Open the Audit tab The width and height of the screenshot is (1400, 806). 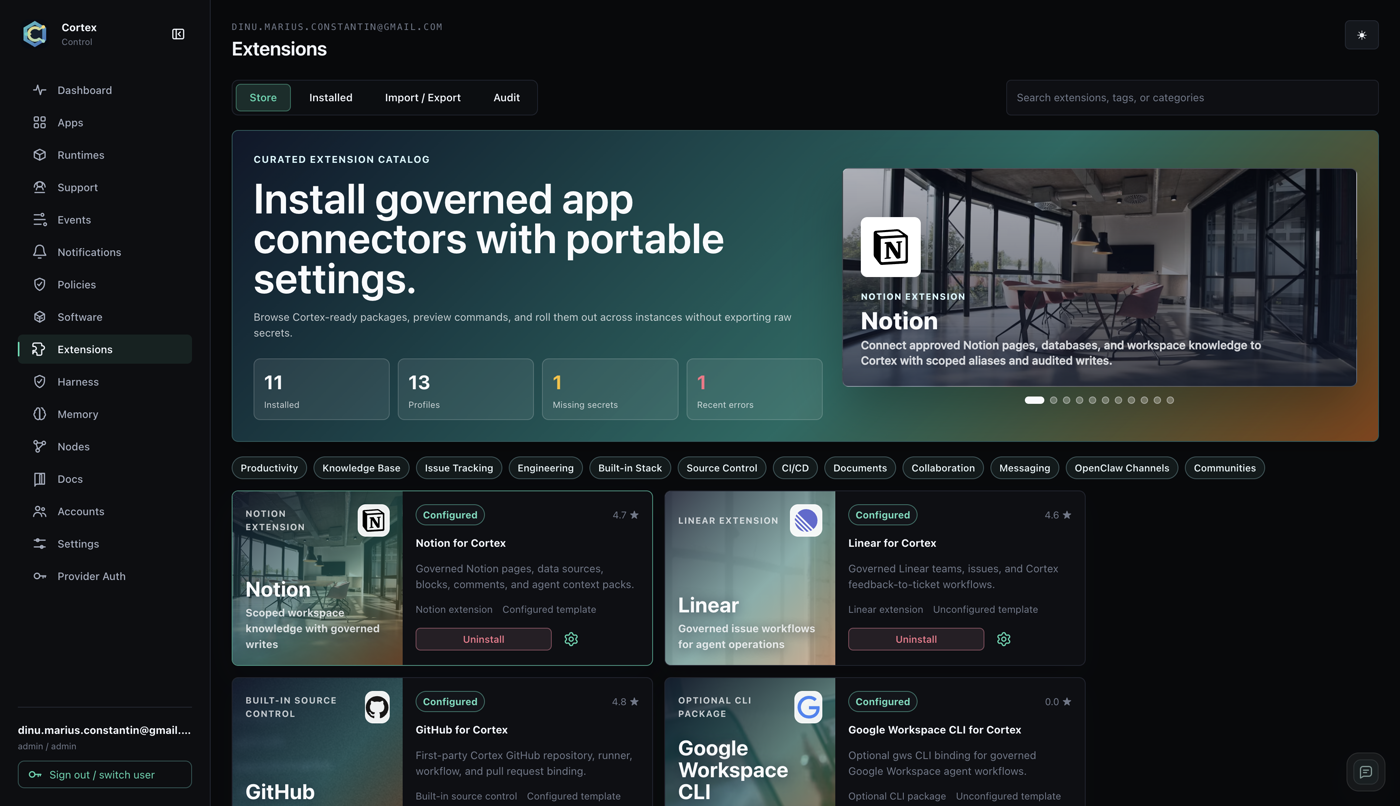(x=507, y=97)
